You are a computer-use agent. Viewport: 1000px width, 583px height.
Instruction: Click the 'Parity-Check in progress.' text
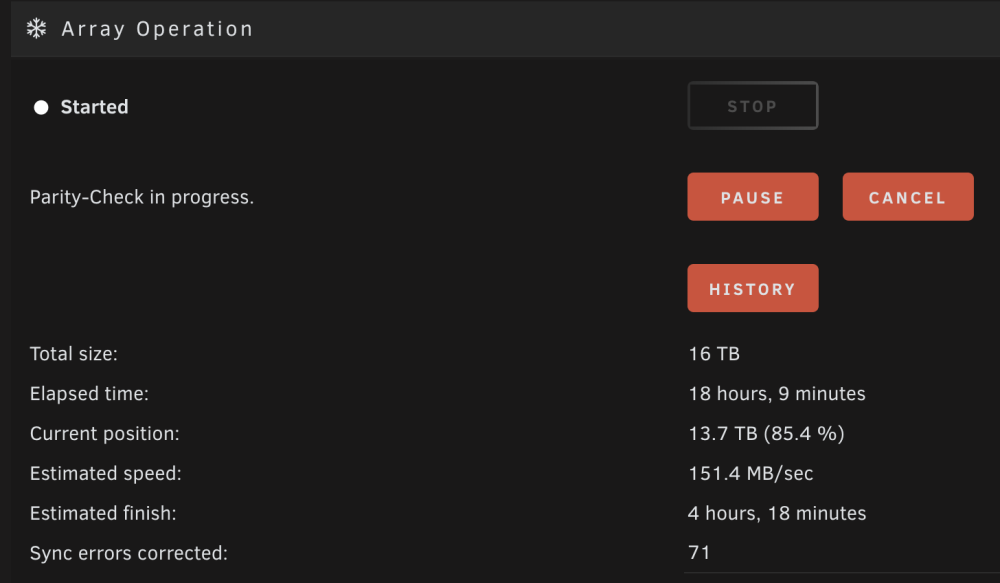(142, 198)
